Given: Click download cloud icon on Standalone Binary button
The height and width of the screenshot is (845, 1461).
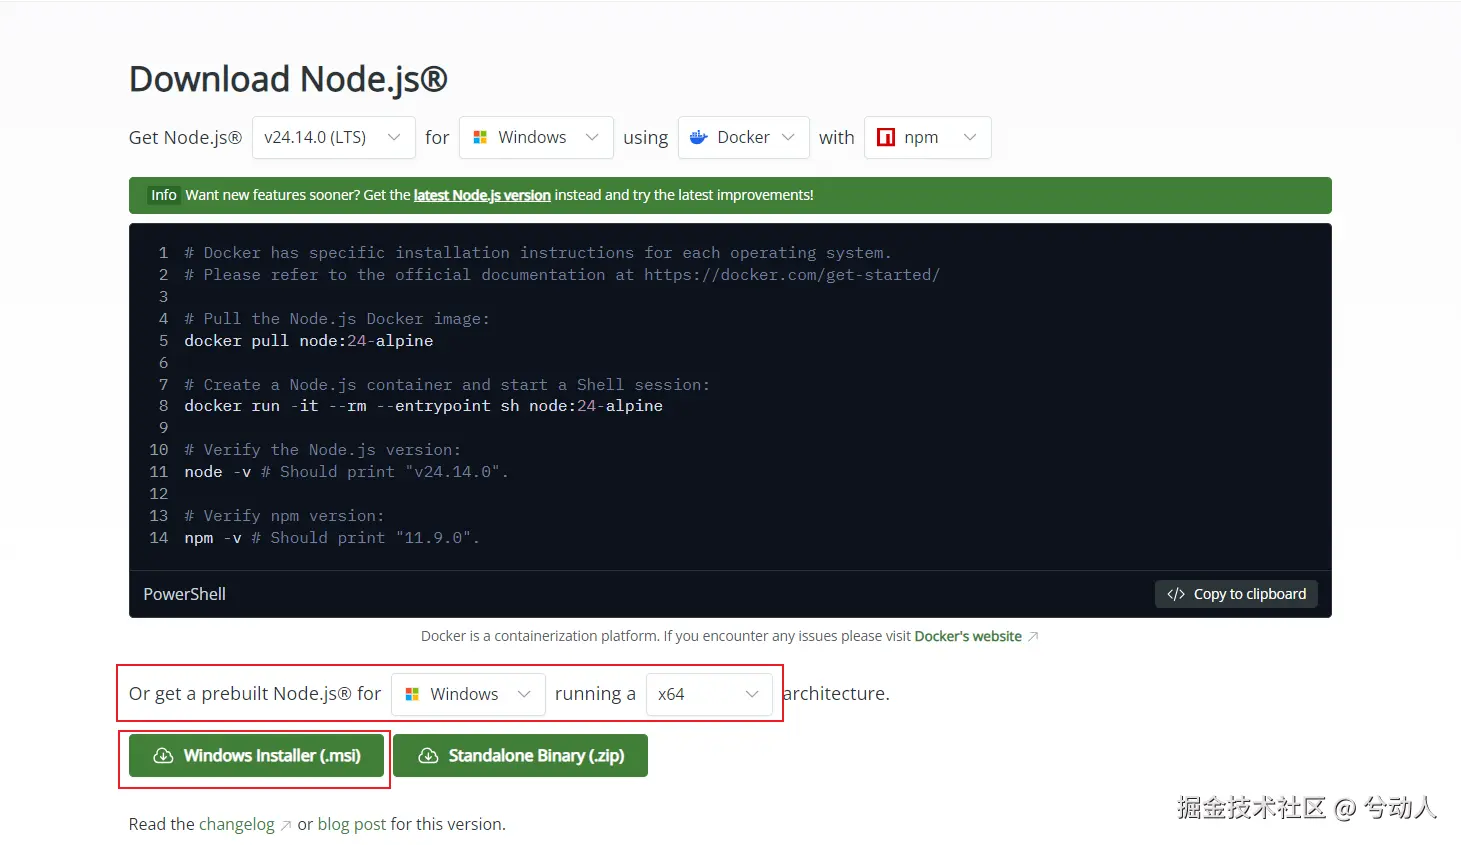Looking at the screenshot, I should point(428,756).
